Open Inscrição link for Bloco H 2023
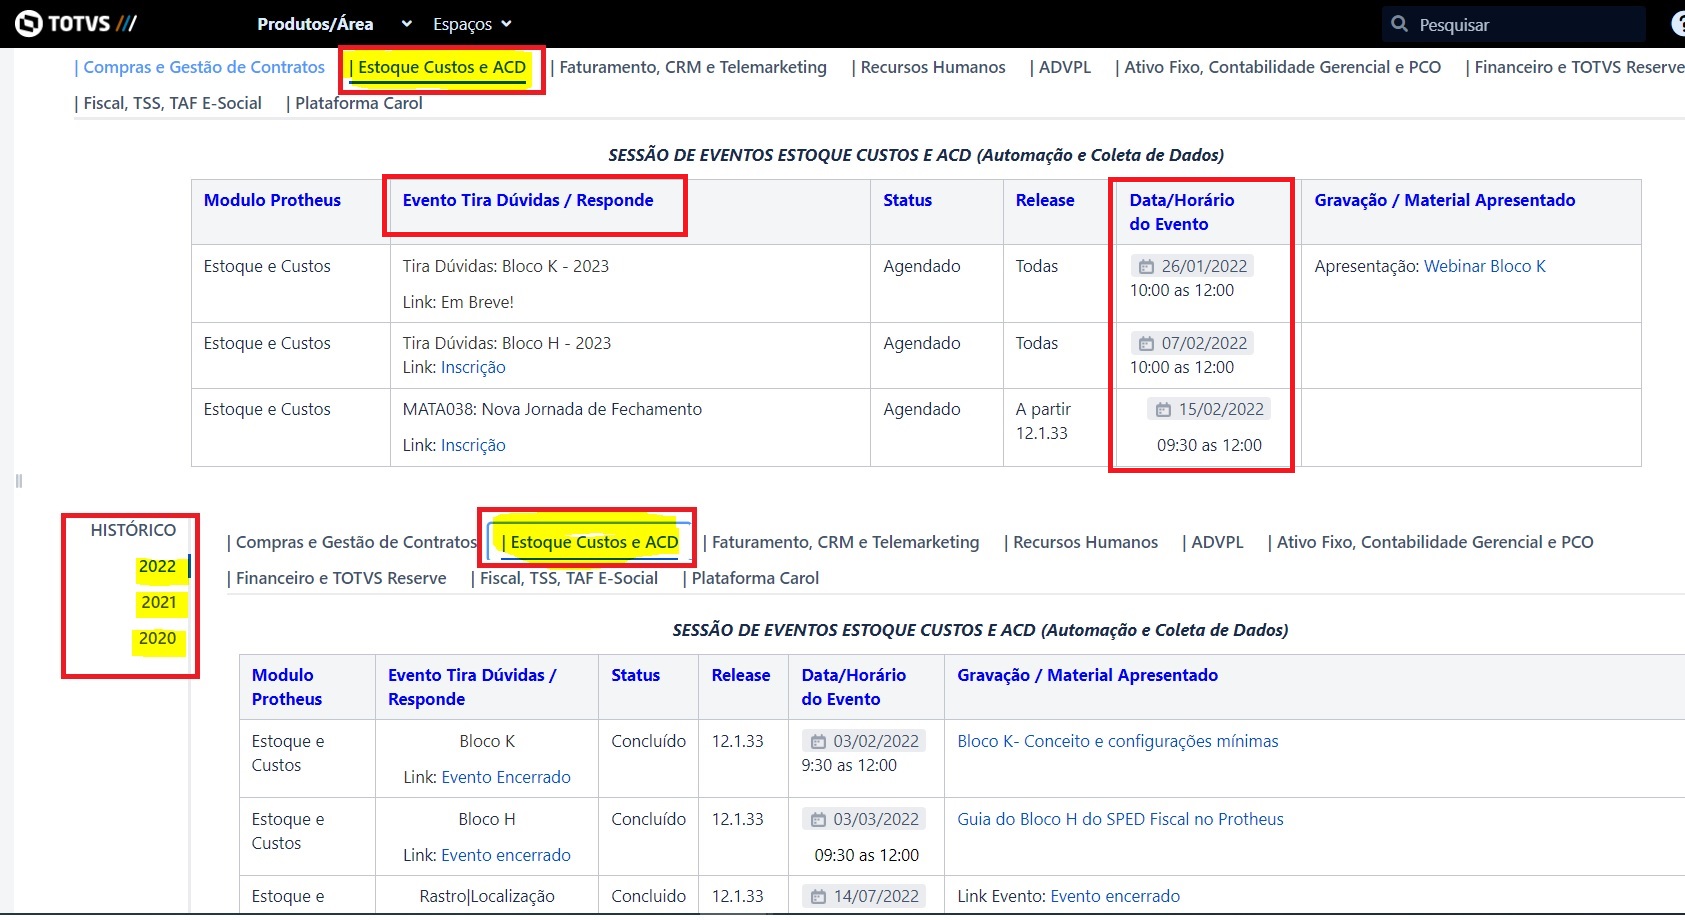 [473, 367]
